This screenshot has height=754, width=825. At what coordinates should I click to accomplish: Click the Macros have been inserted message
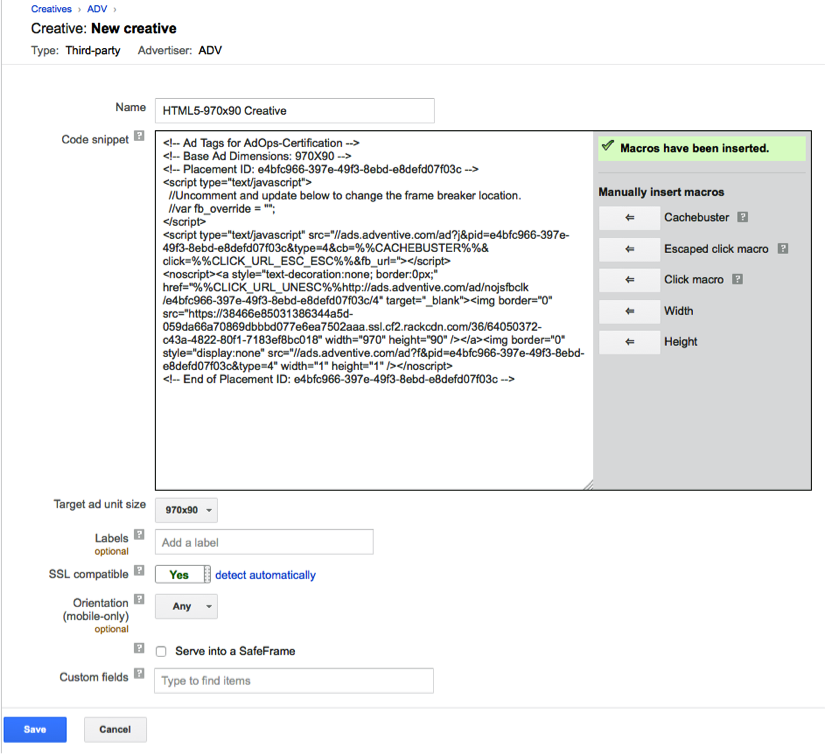click(702, 148)
